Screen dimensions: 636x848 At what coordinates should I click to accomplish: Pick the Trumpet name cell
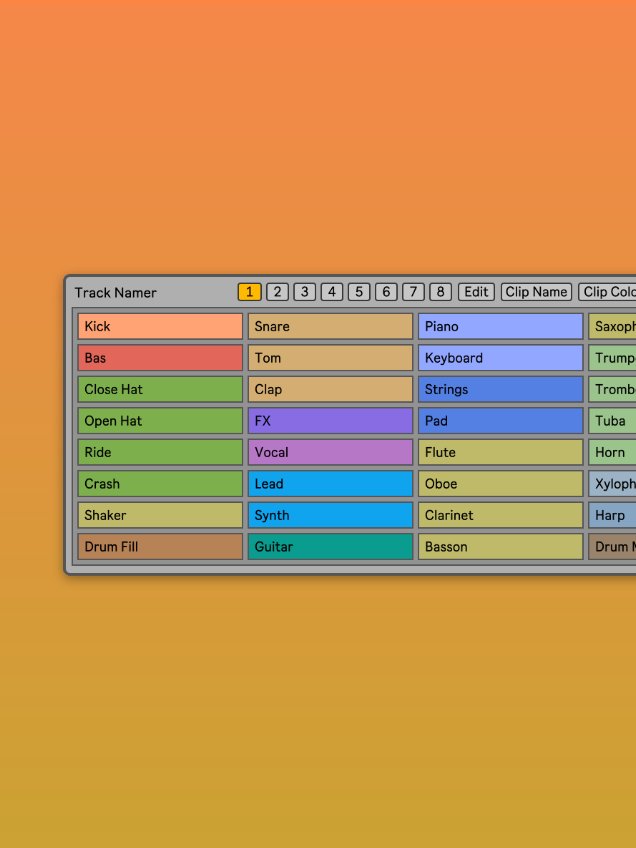point(612,357)
